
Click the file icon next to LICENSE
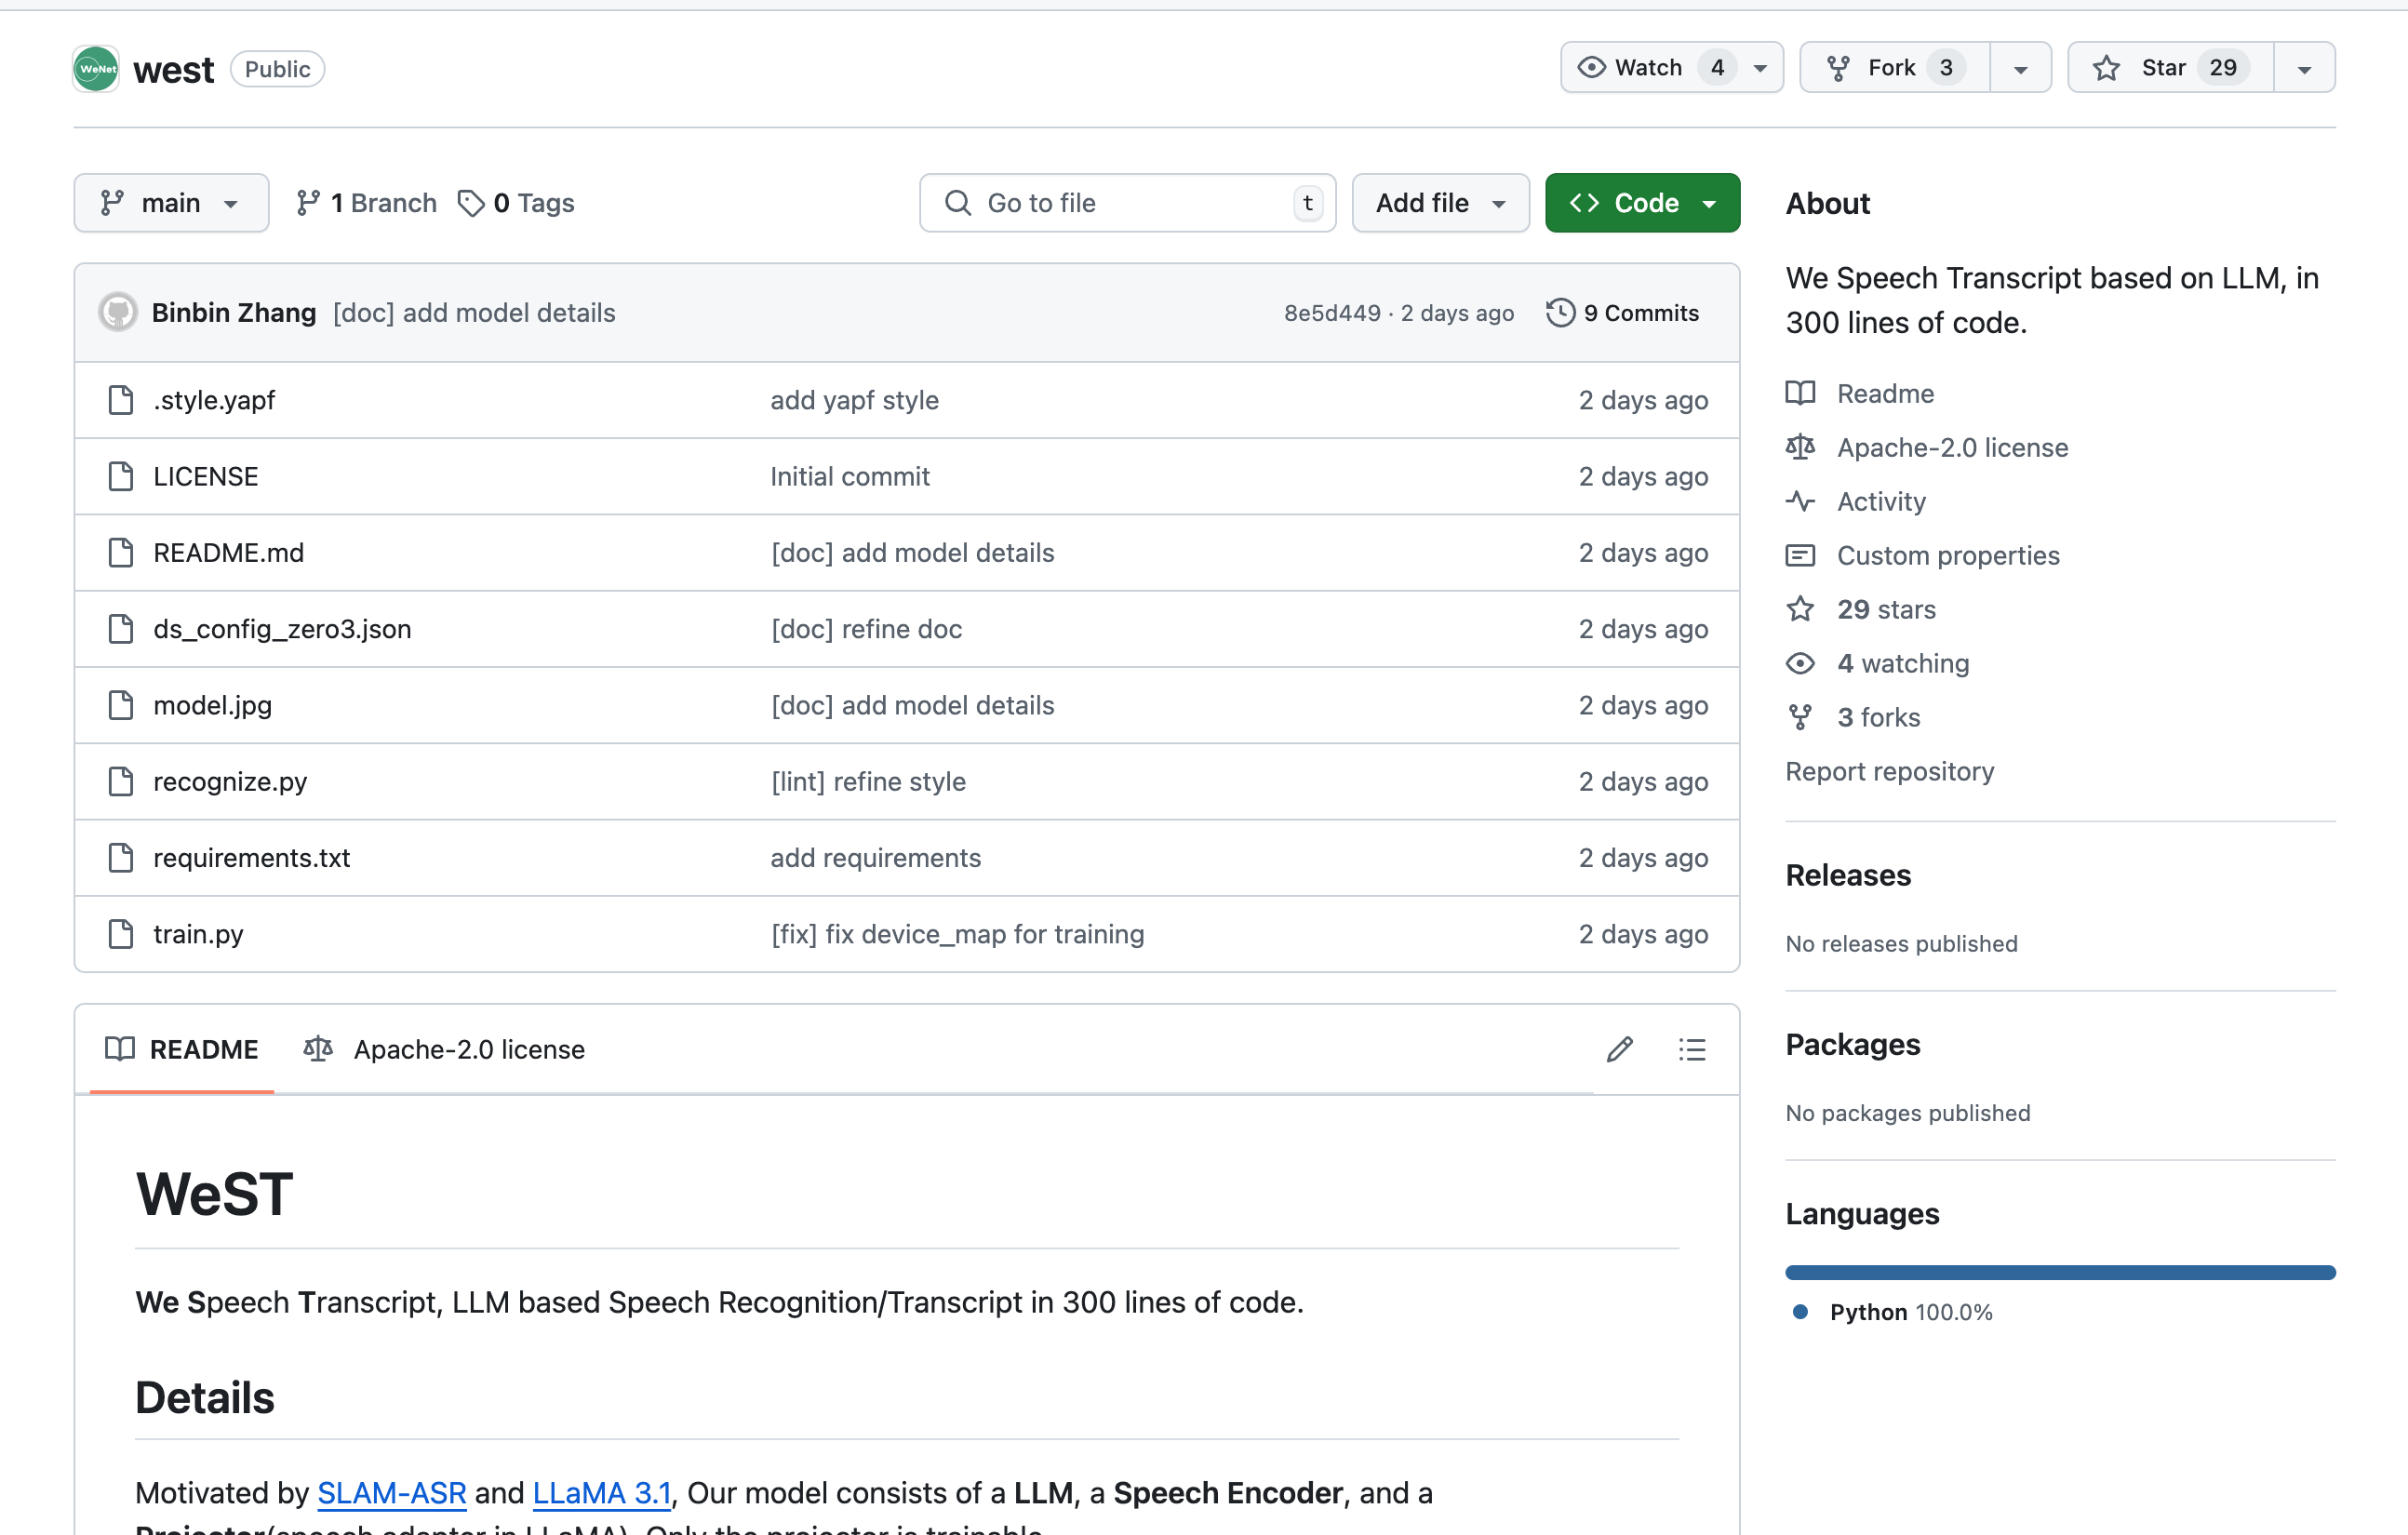pos(121,476)
